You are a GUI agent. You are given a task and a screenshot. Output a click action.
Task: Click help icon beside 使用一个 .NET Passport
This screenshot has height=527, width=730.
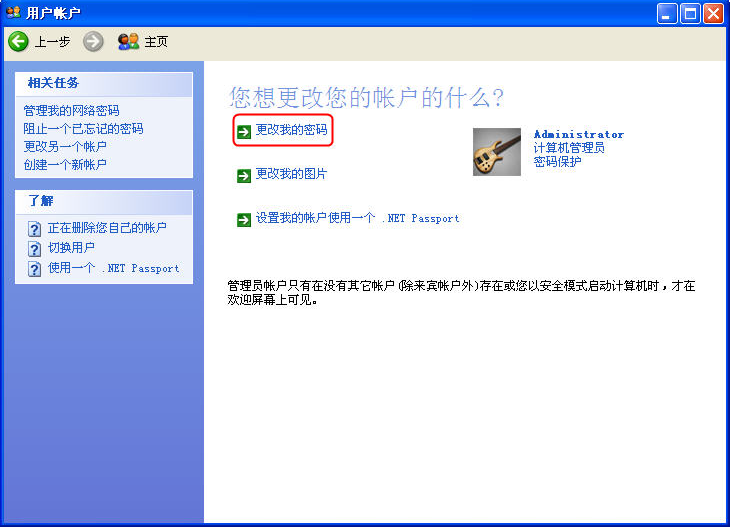coord(34,269)
